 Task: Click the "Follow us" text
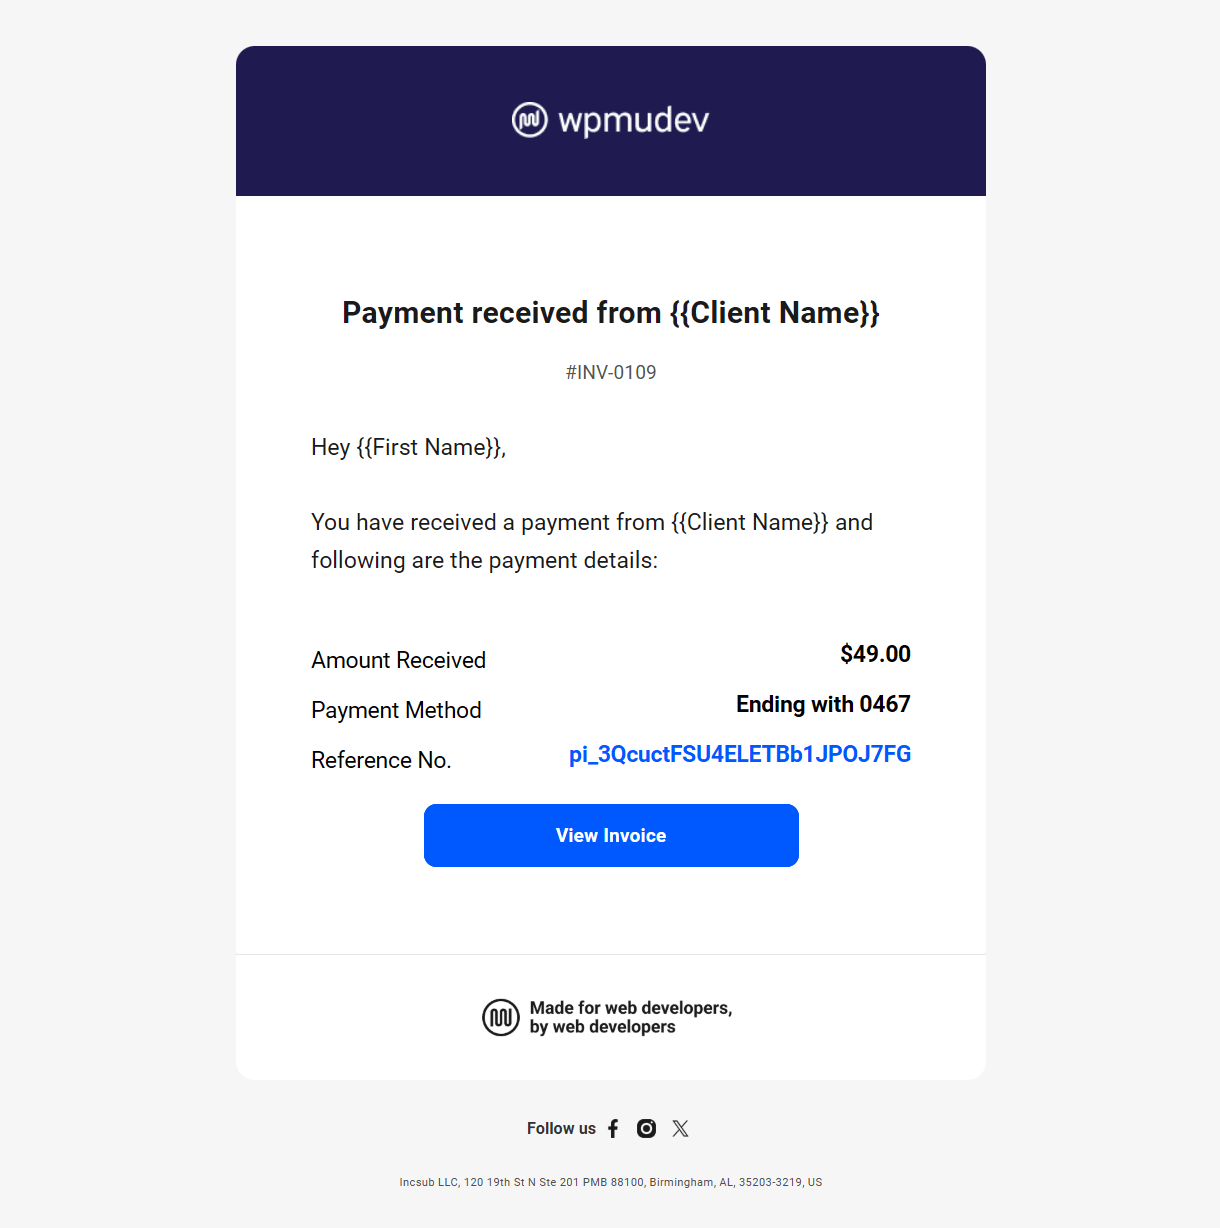(561, 1128)
